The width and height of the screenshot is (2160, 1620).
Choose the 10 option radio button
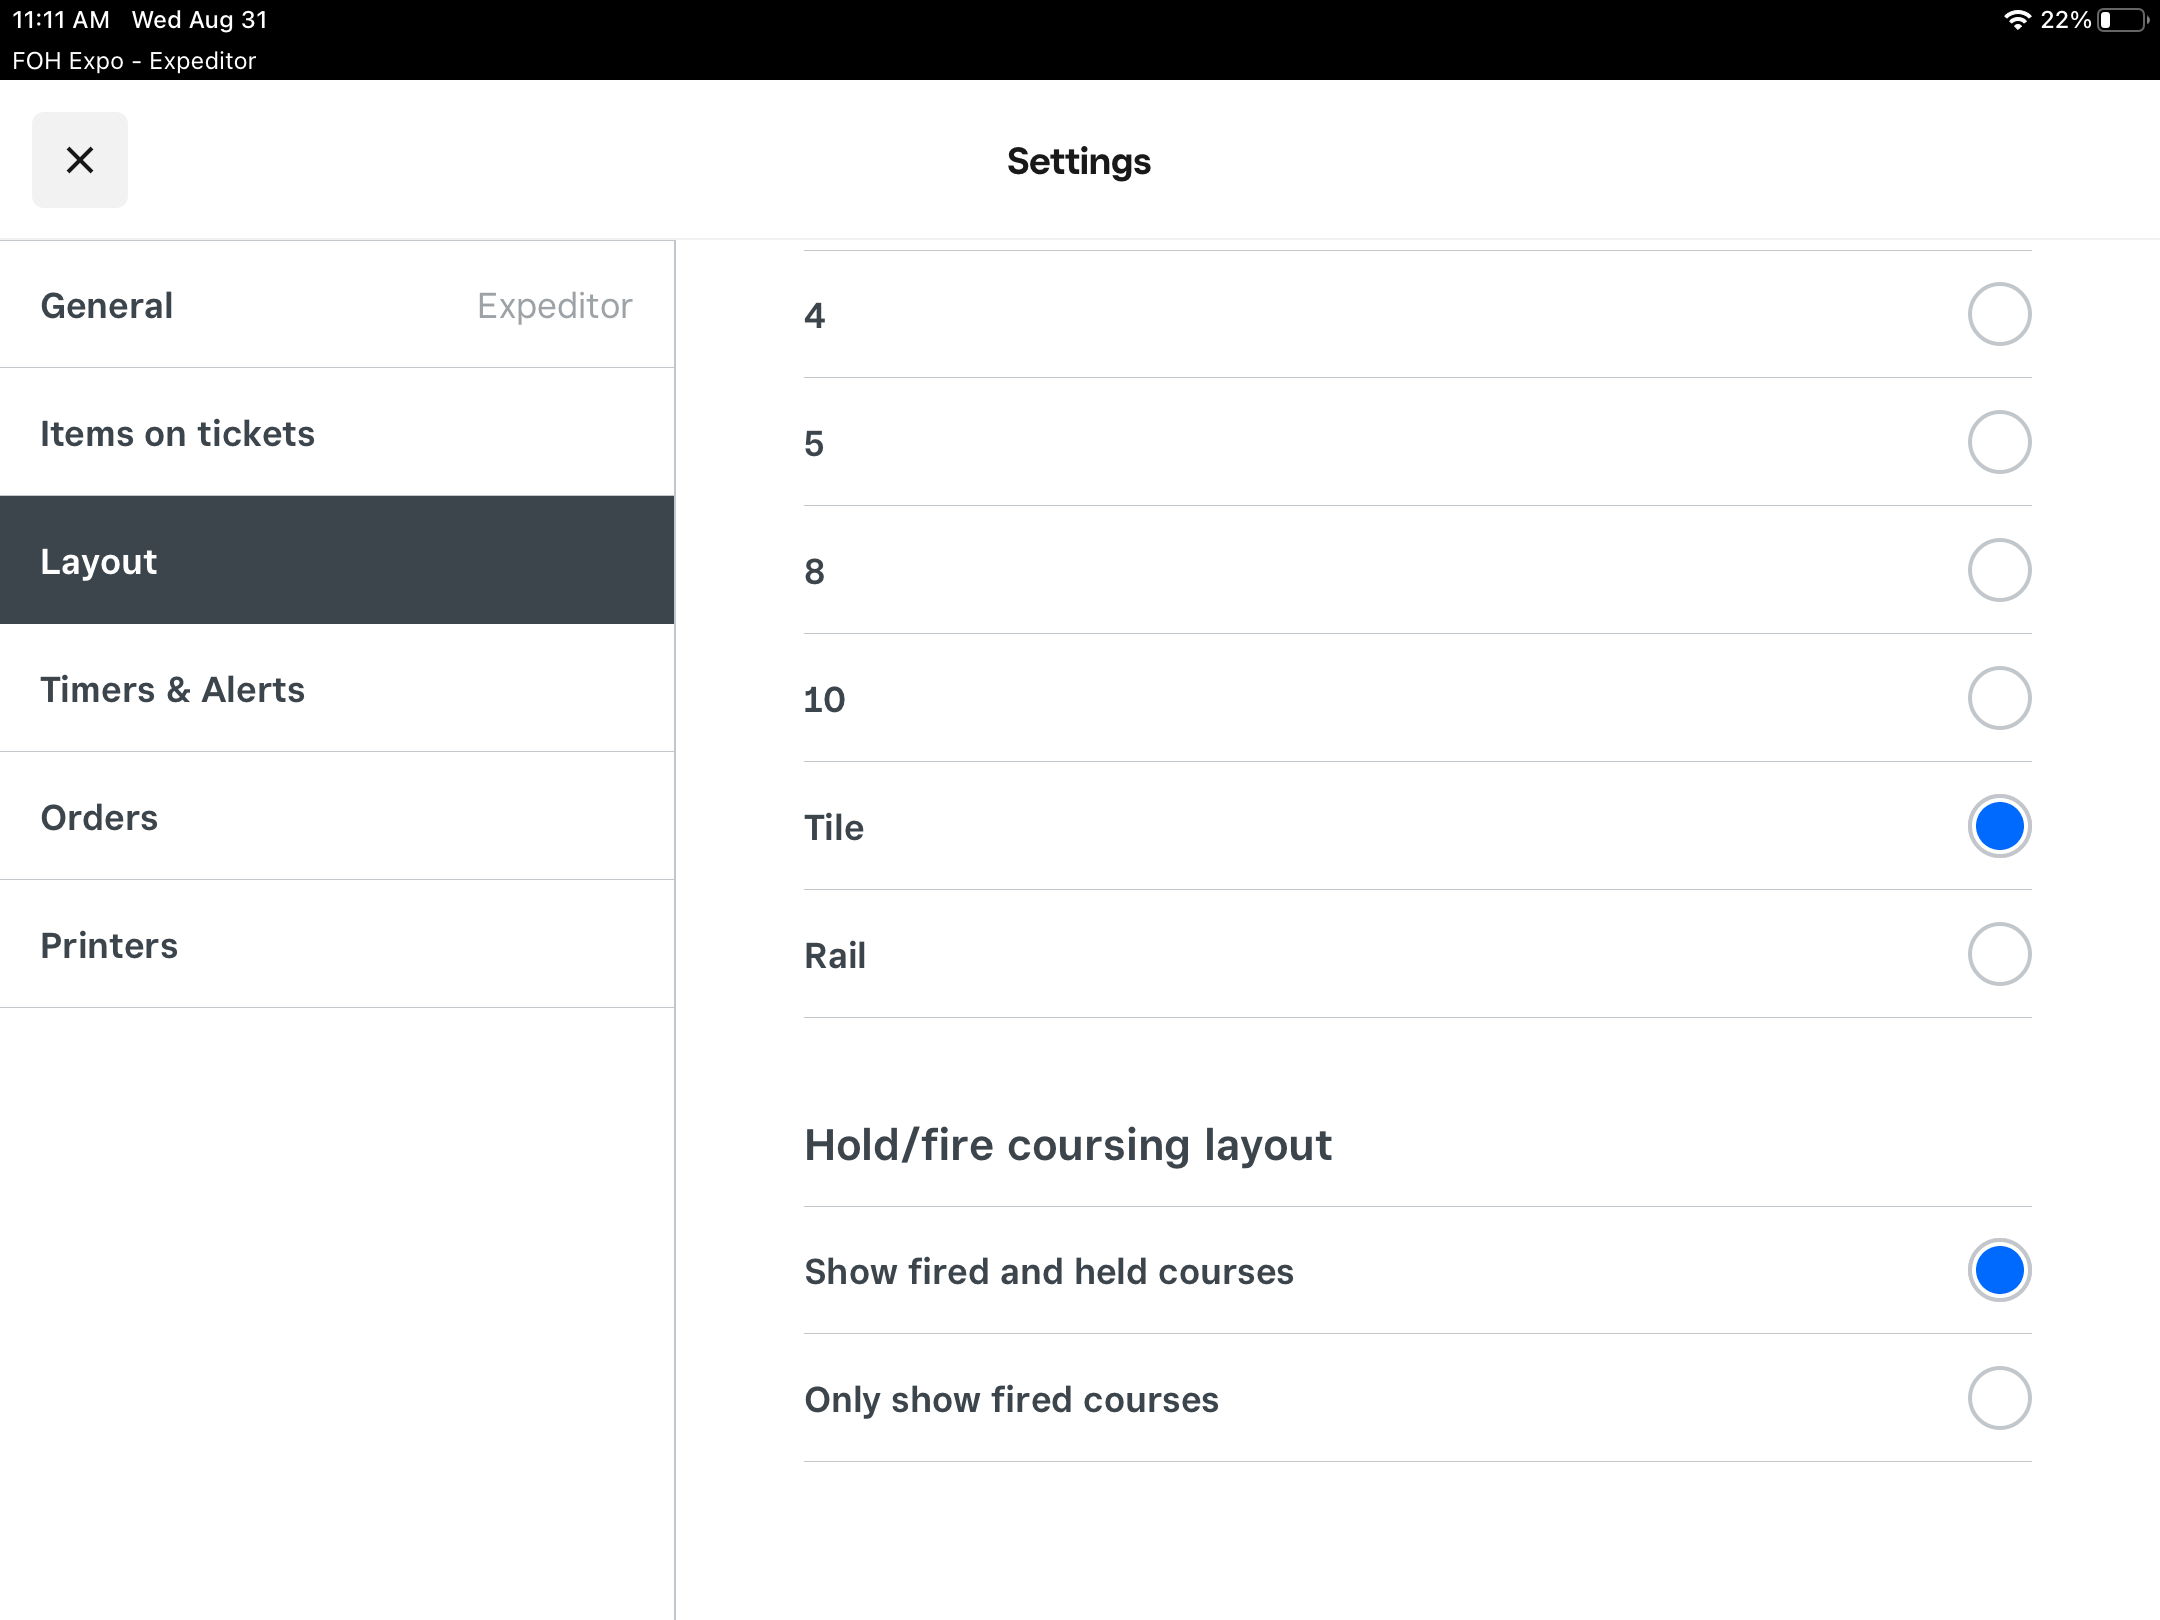[x=1998, y=698]
